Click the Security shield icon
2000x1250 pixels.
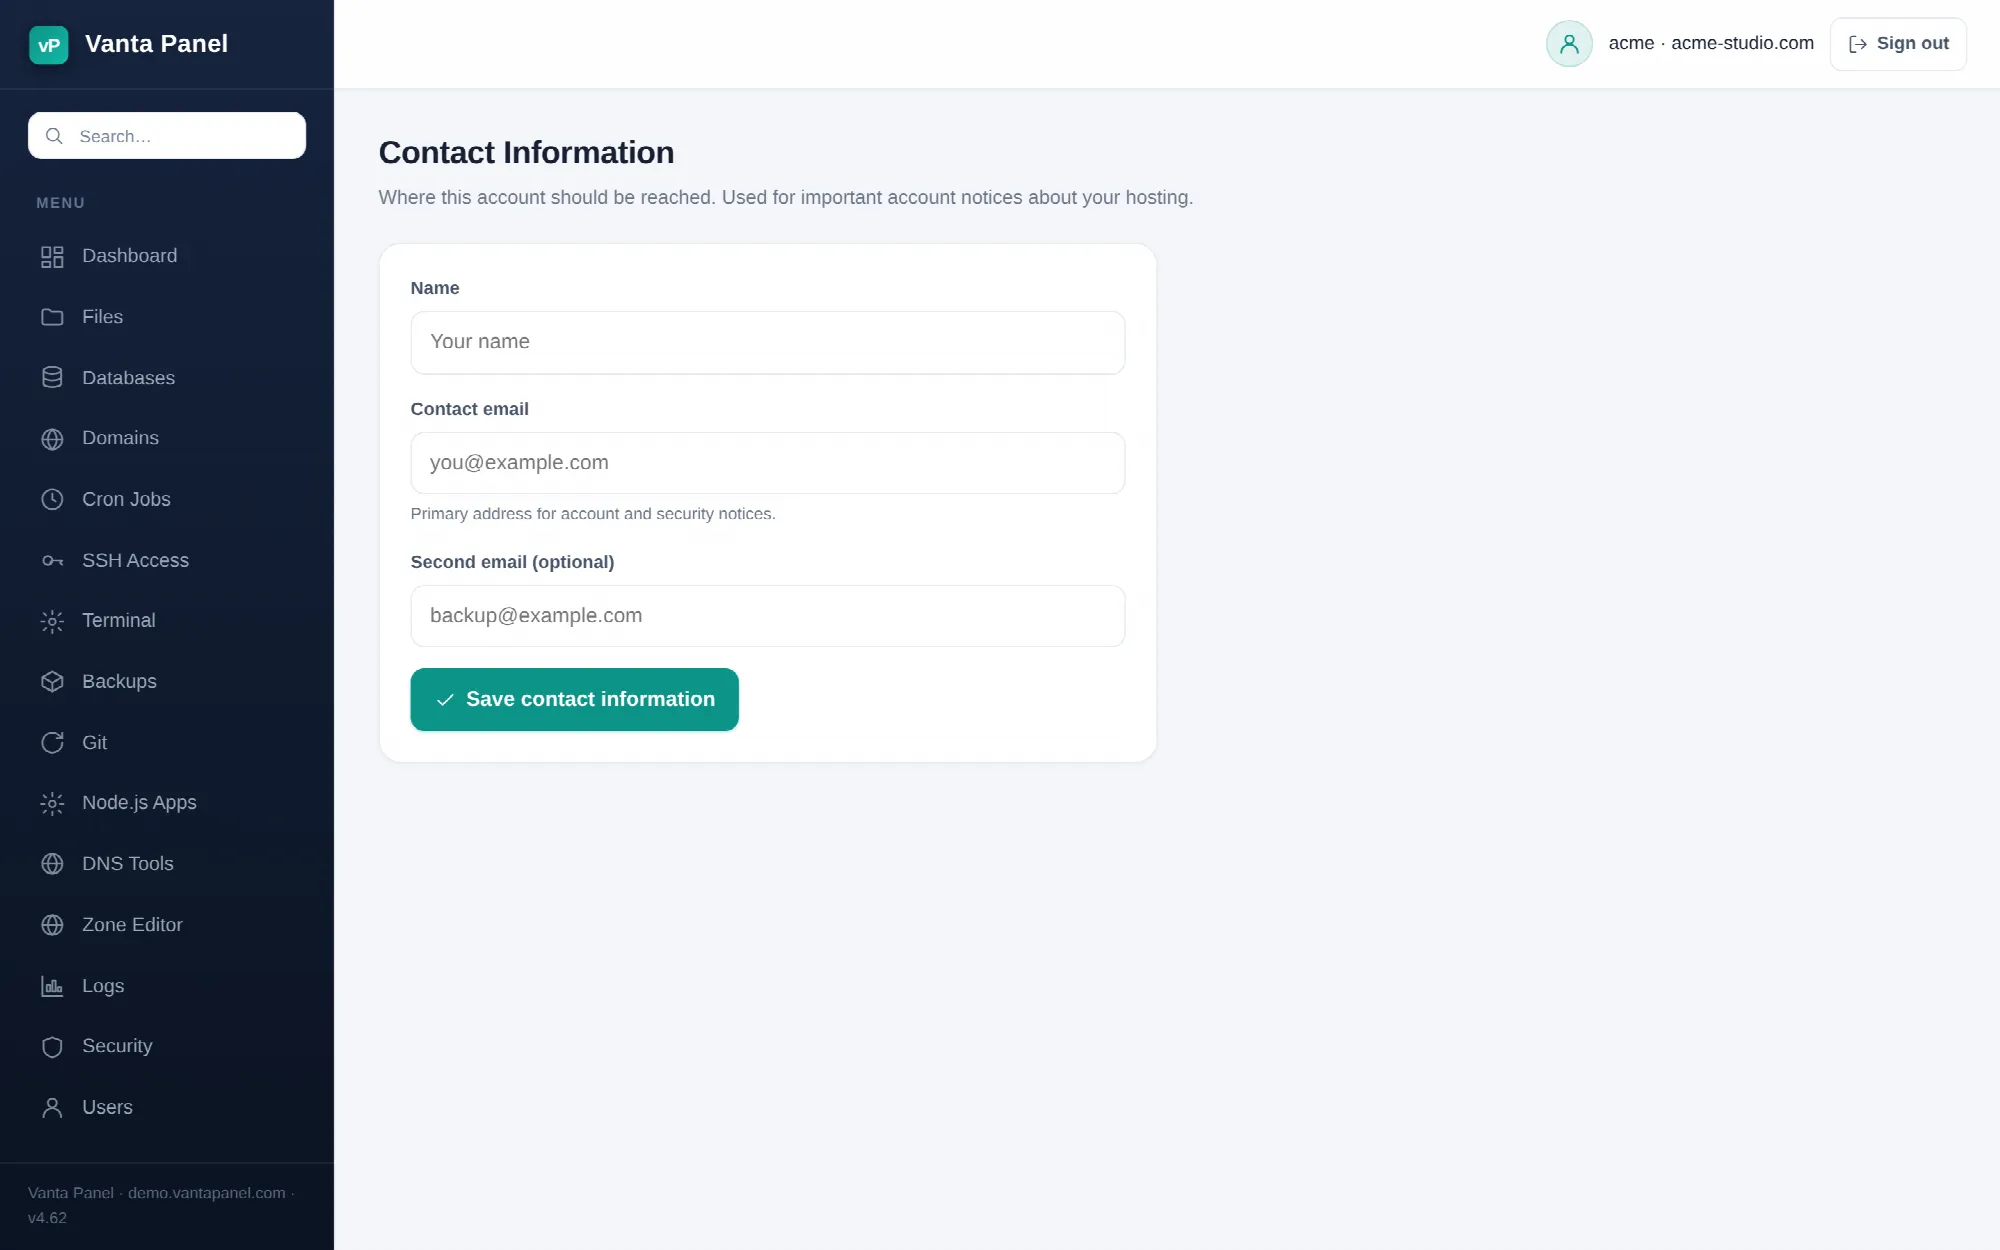coord(52,1047)
